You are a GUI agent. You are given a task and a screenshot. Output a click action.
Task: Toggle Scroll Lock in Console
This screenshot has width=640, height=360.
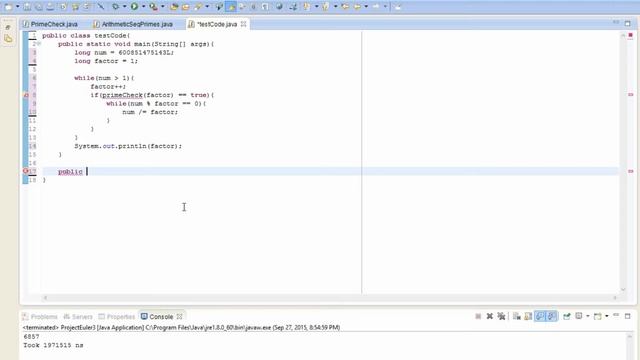click(528, 316)
